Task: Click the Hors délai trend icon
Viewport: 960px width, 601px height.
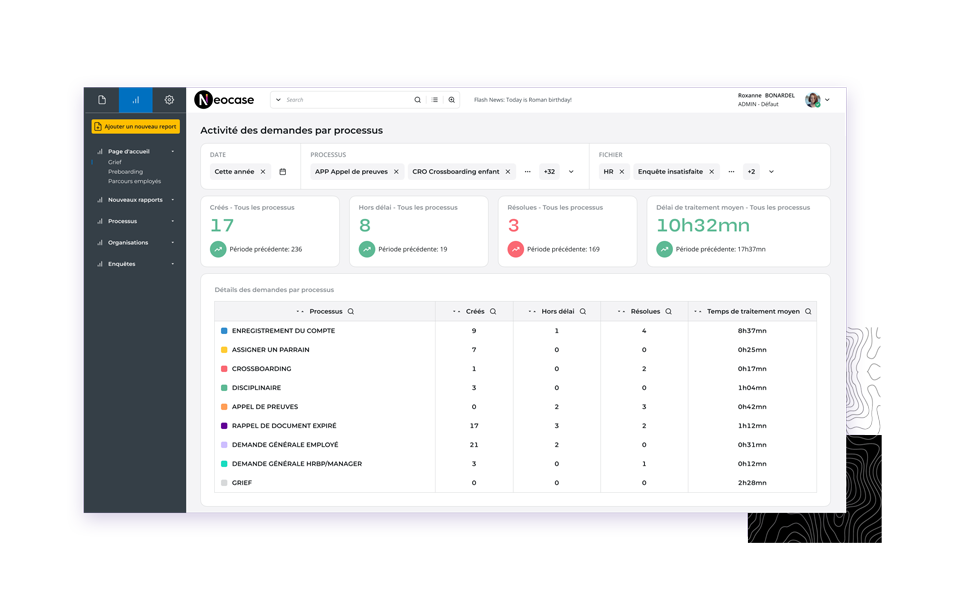Action: click(x=367, y=249)
